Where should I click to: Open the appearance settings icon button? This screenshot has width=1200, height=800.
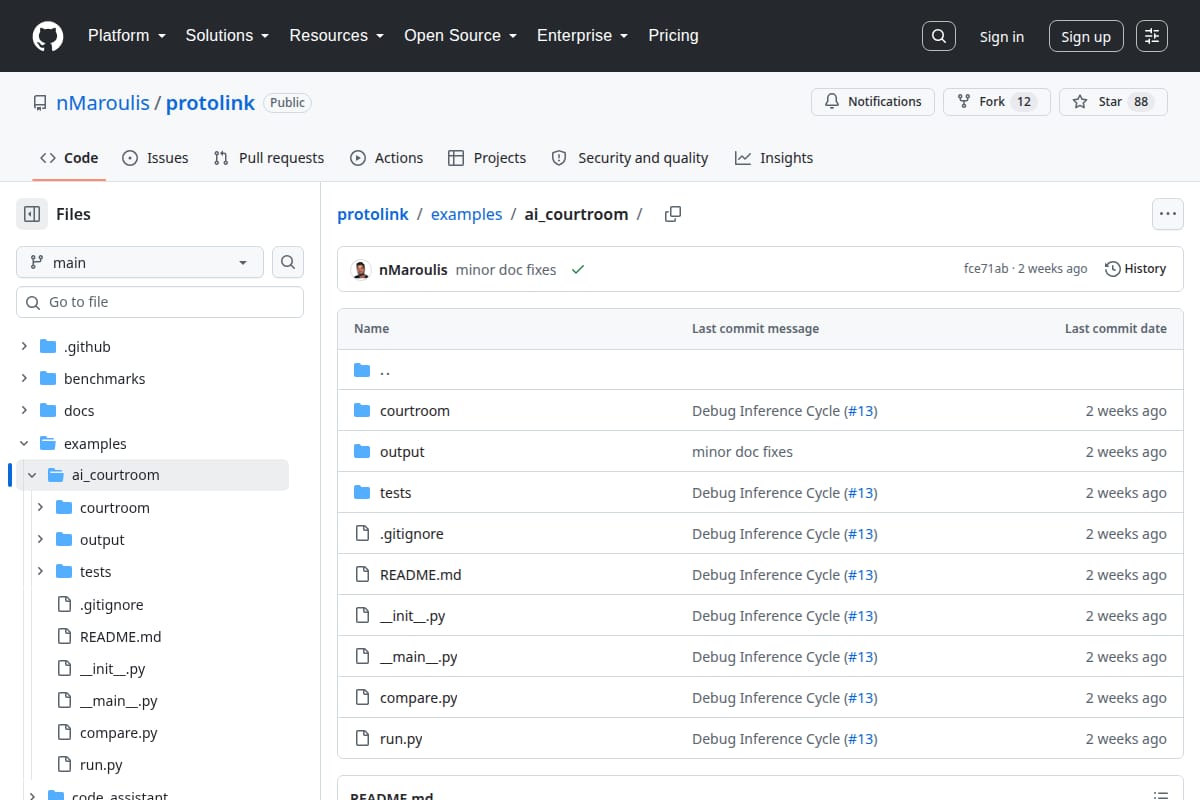pyautogui.click(x=1152, y=36)
